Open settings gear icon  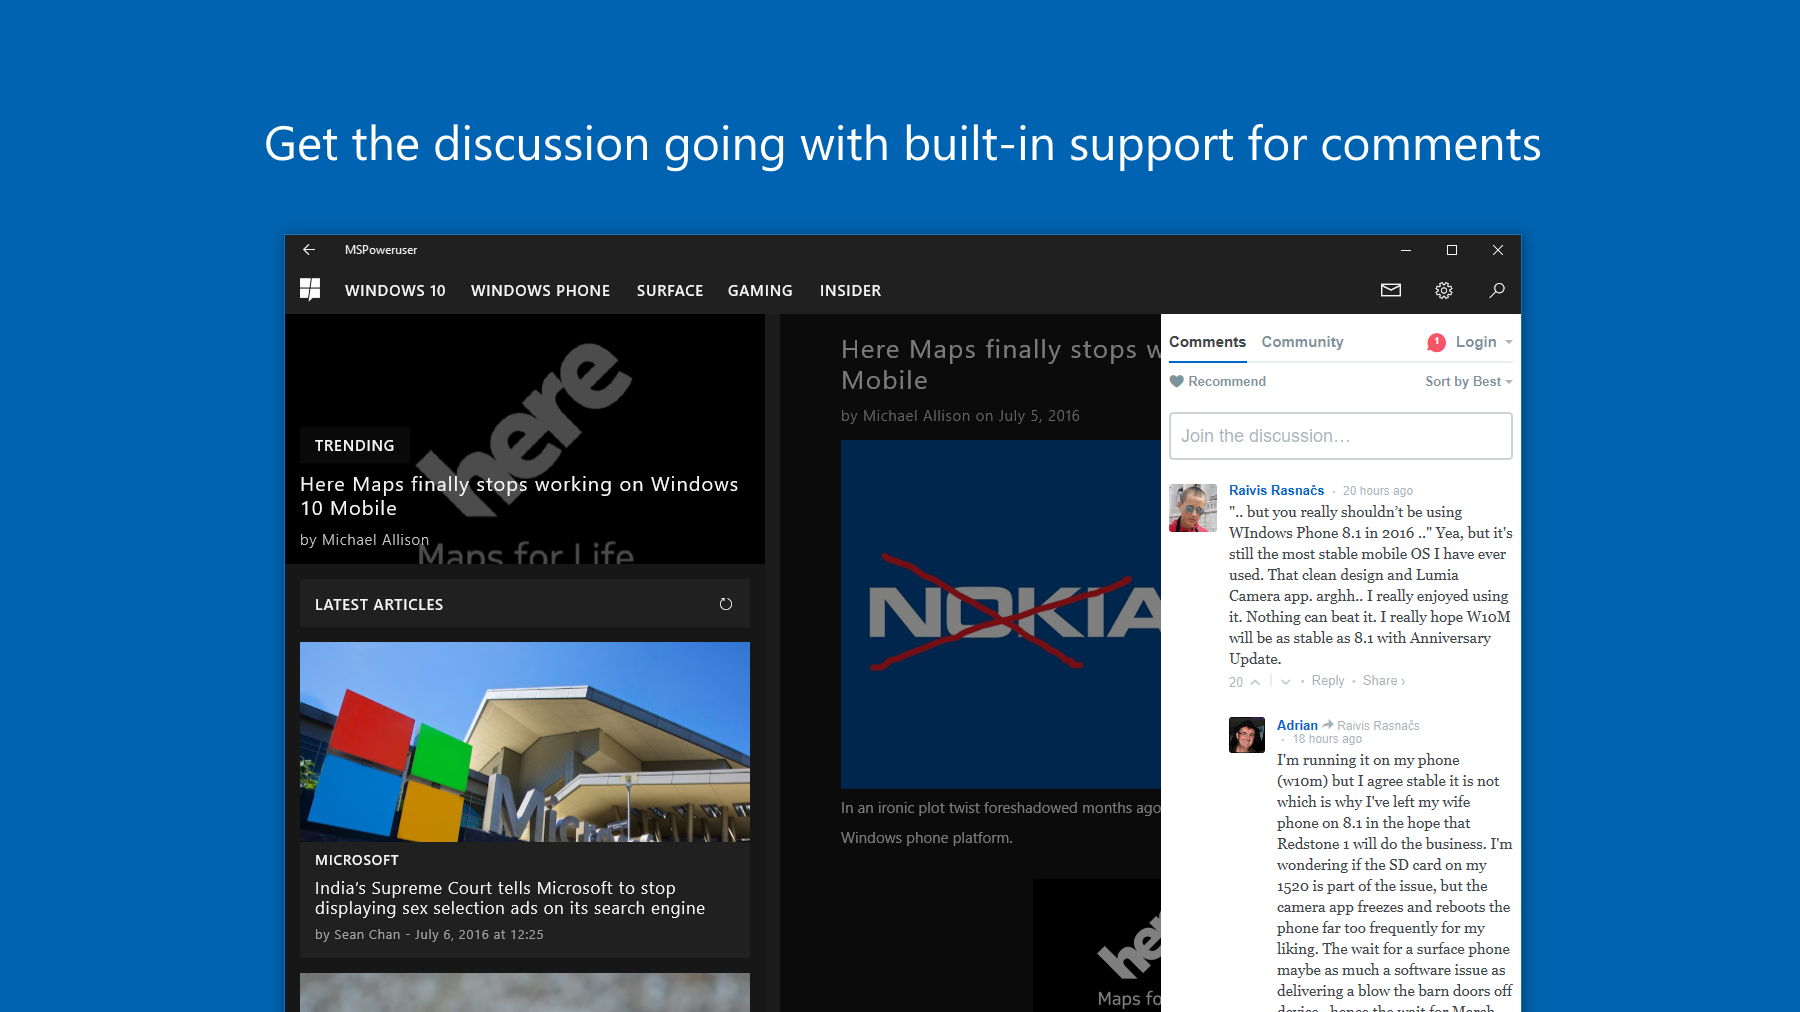point(1444,290)
